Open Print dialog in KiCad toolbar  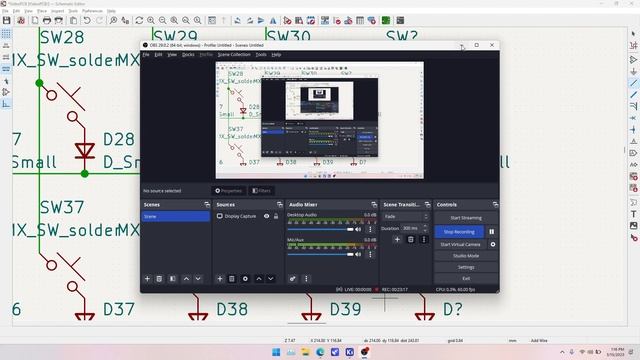(47, 20)
